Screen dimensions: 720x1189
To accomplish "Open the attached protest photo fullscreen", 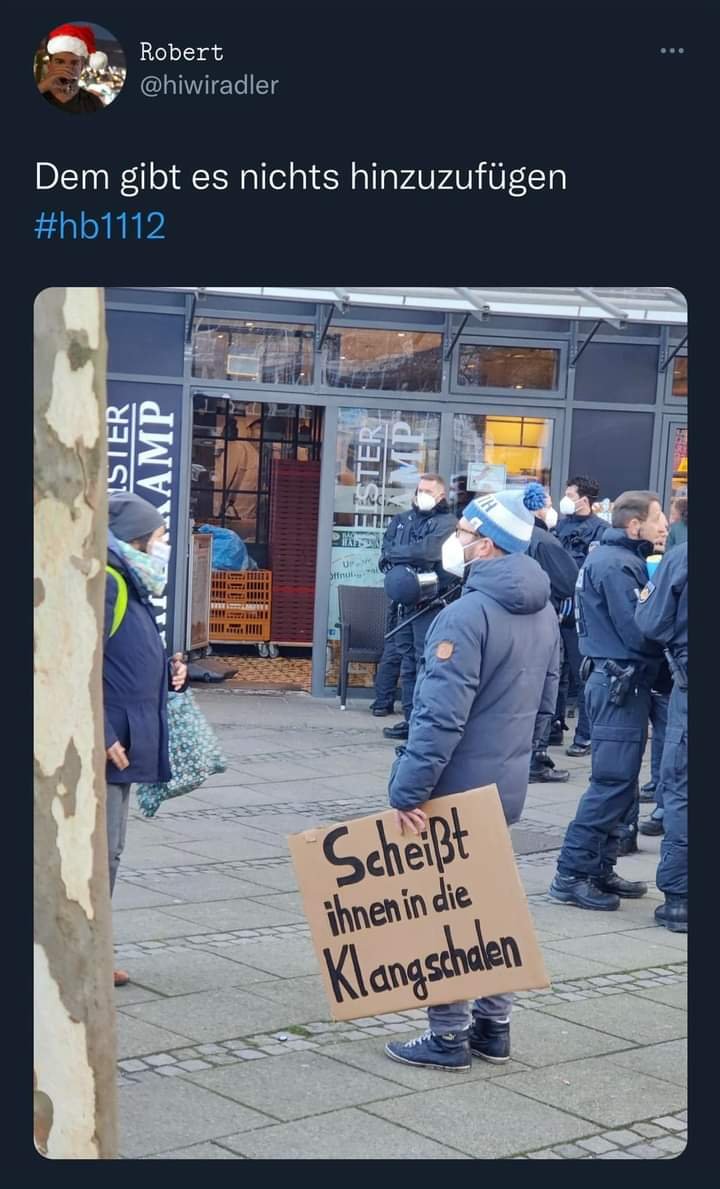I will pos(361,723).
